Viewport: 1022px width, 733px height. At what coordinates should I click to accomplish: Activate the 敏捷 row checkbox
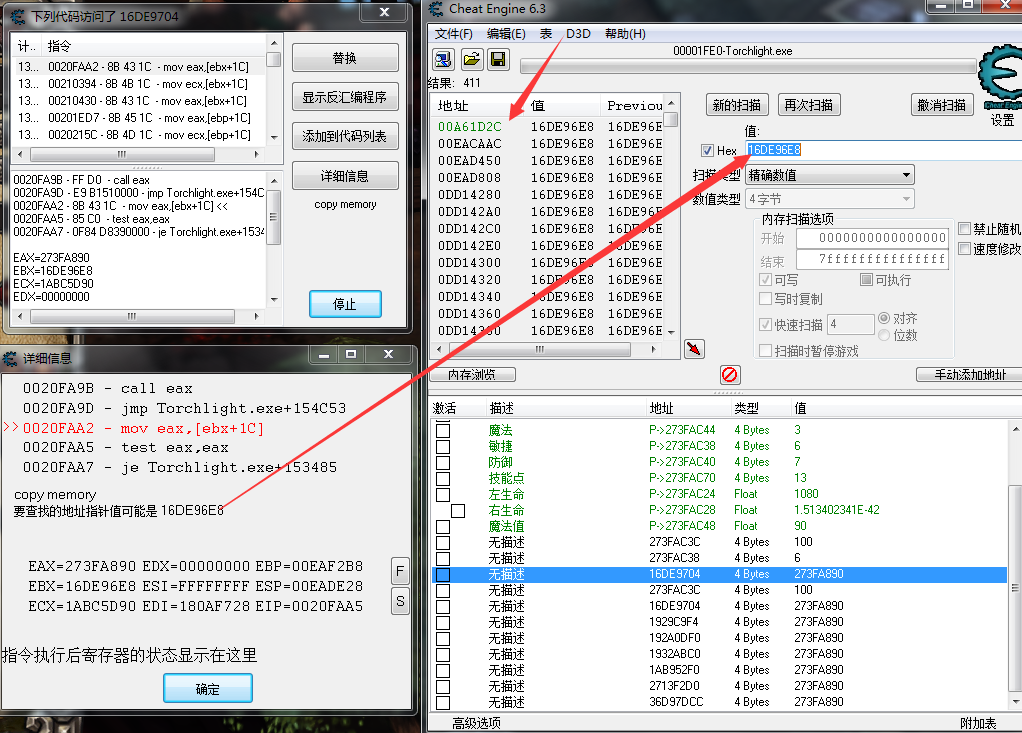443,446
